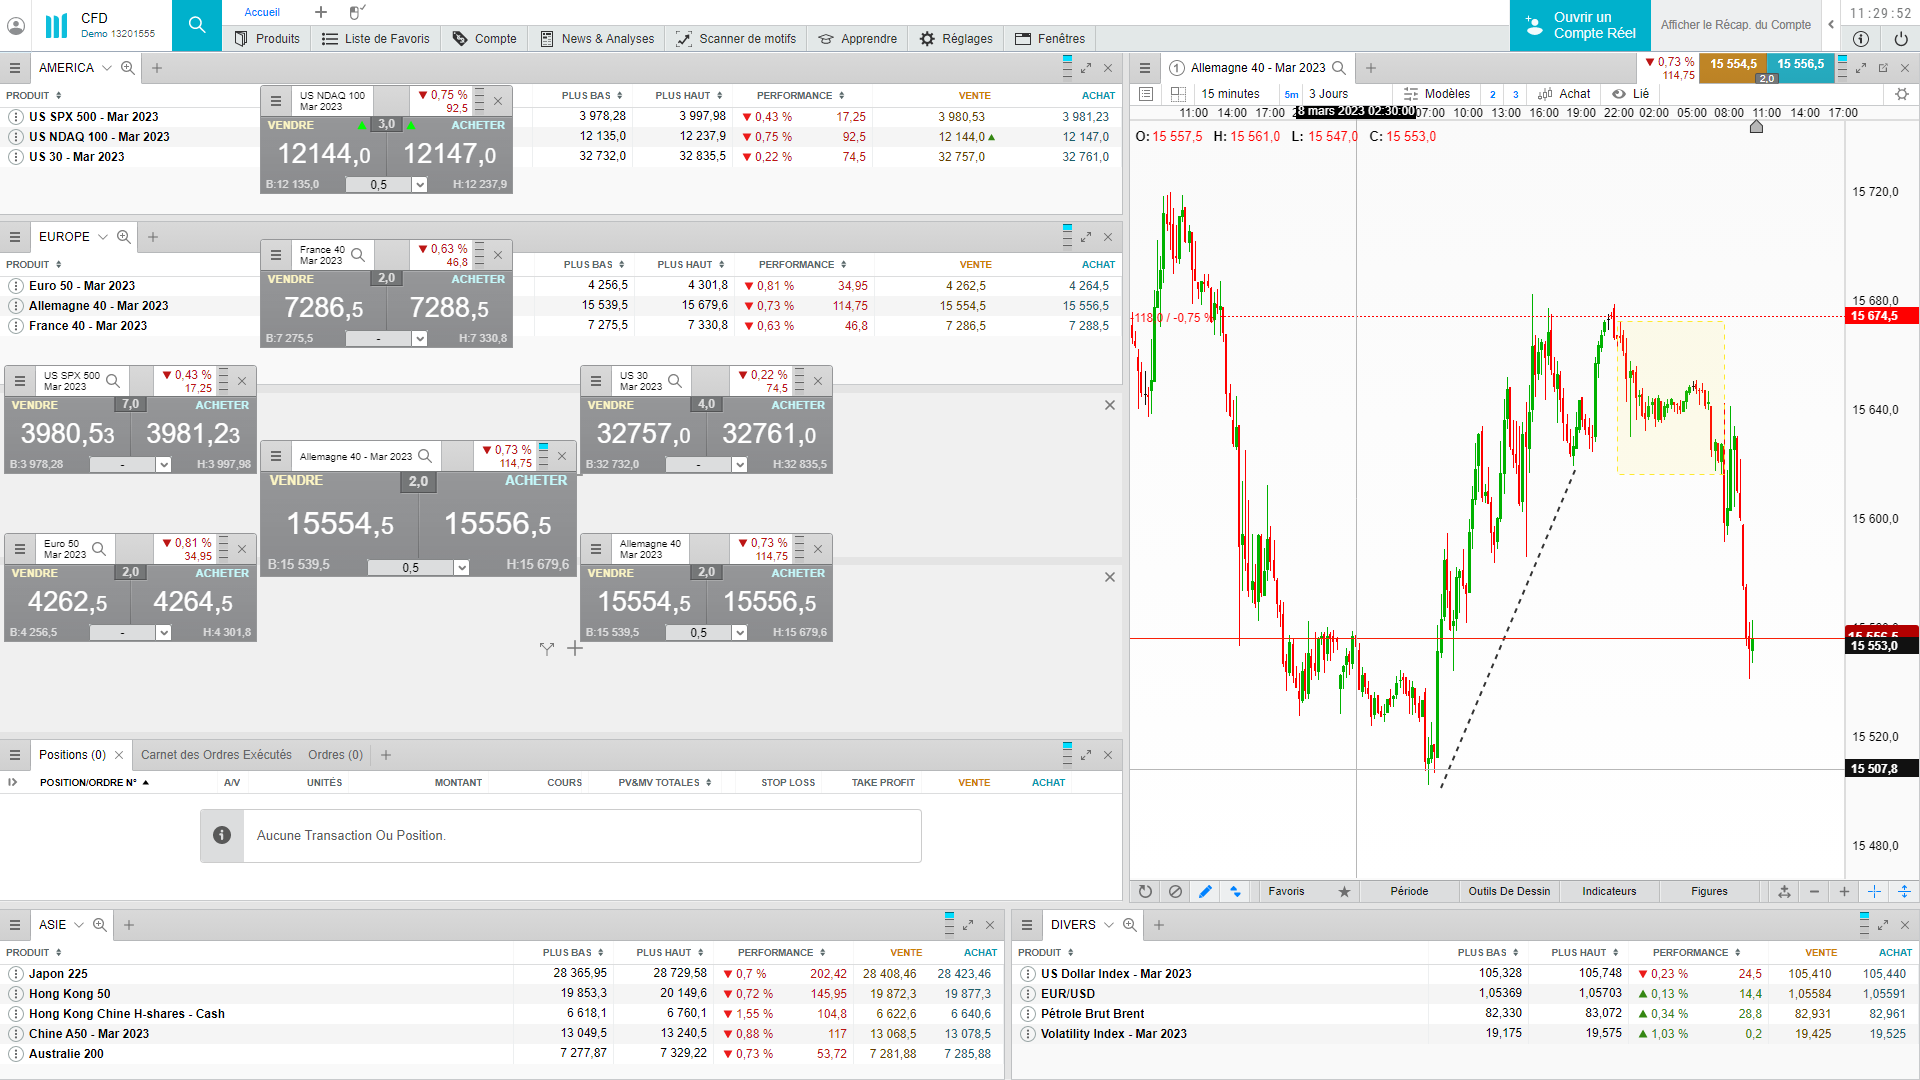1920x1080 pixels.
Task: Toggle the vertical auto-scale arrows button
Action: 1904,891
